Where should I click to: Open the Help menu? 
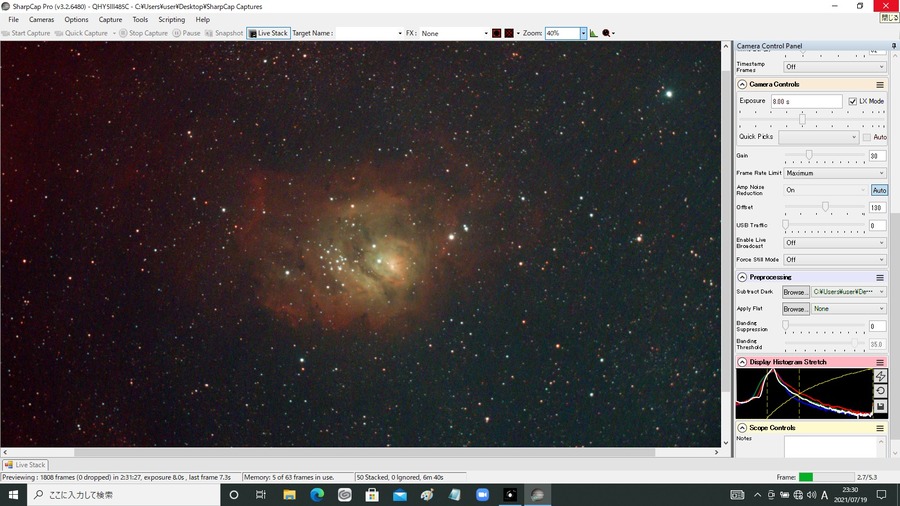click(x=203, y=20)
